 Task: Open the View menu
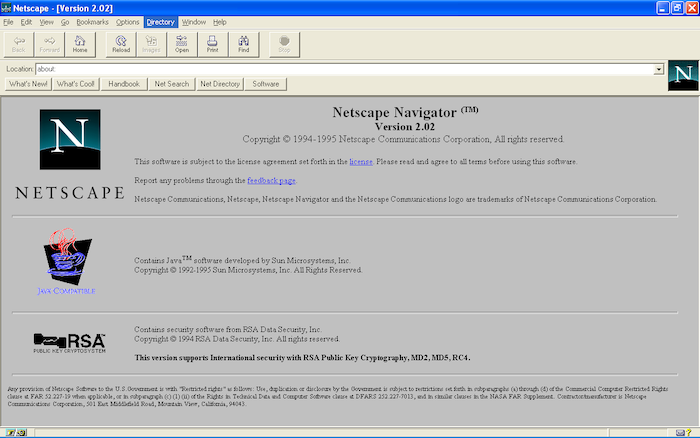coord(46,22)
